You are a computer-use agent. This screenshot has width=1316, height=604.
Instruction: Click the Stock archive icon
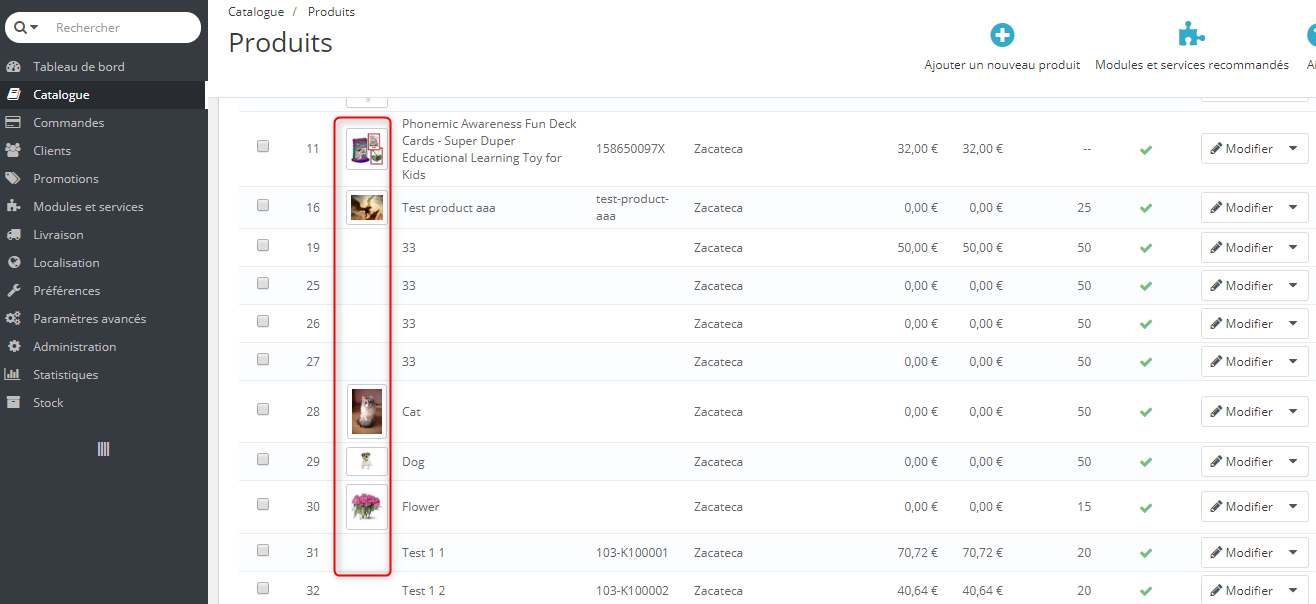(13, 403)
